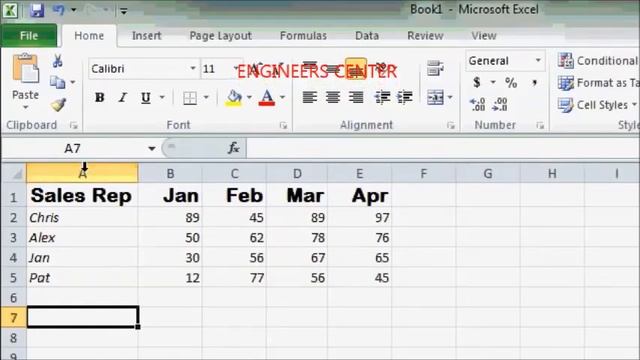Screen dimensions: 640x360
Task: Switch to the Insert tab
Action: 147,36
